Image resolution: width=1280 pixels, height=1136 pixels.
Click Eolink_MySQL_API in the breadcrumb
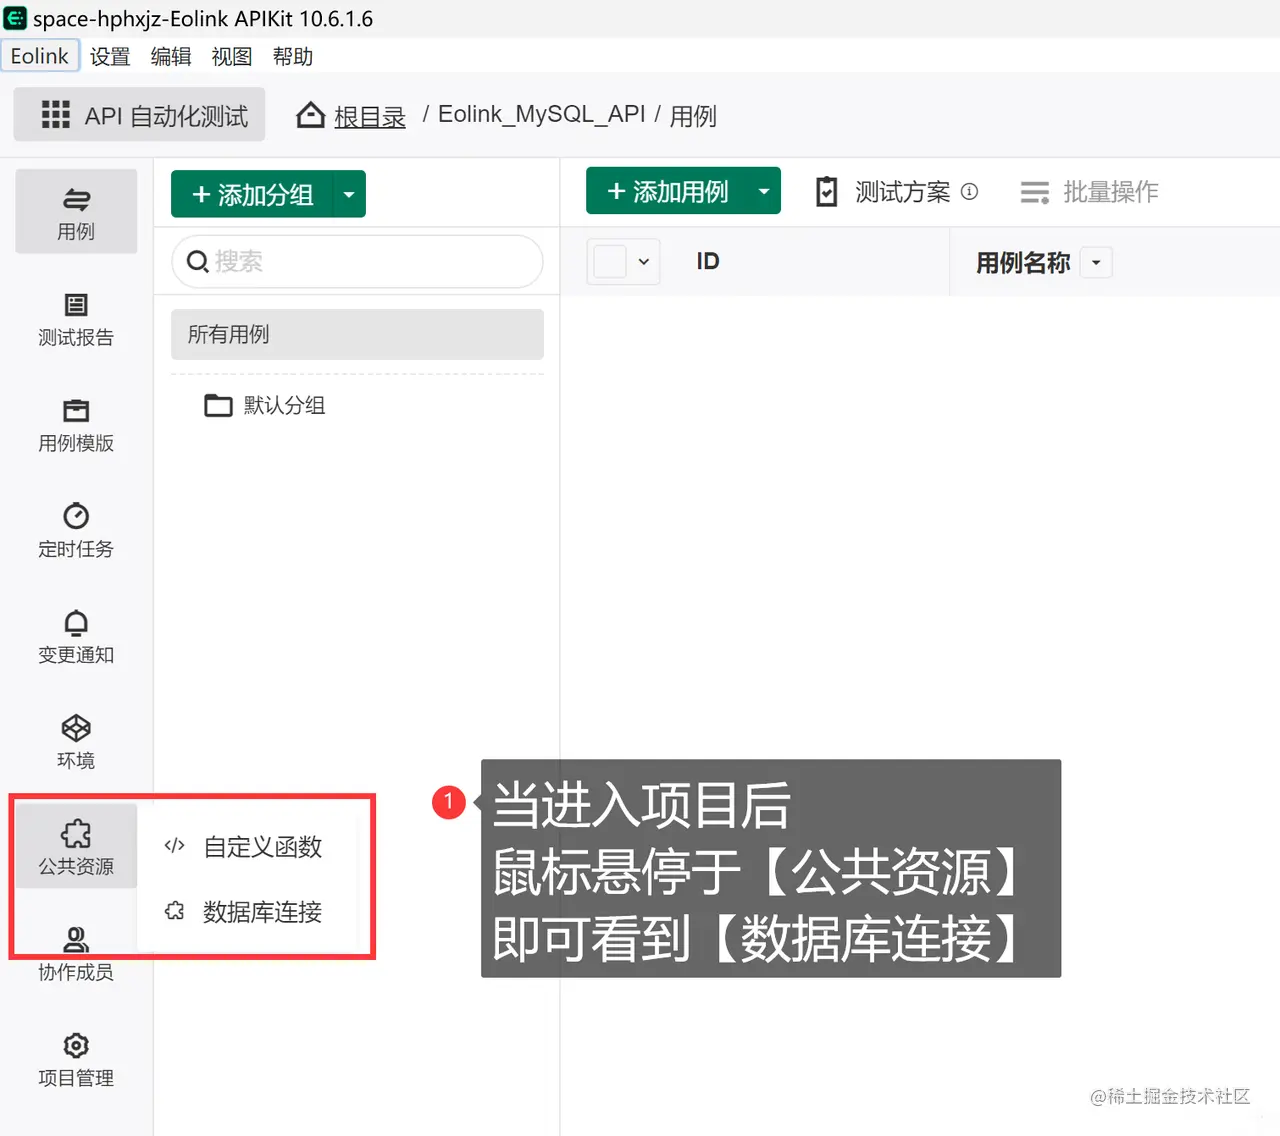tap(541, 114)
